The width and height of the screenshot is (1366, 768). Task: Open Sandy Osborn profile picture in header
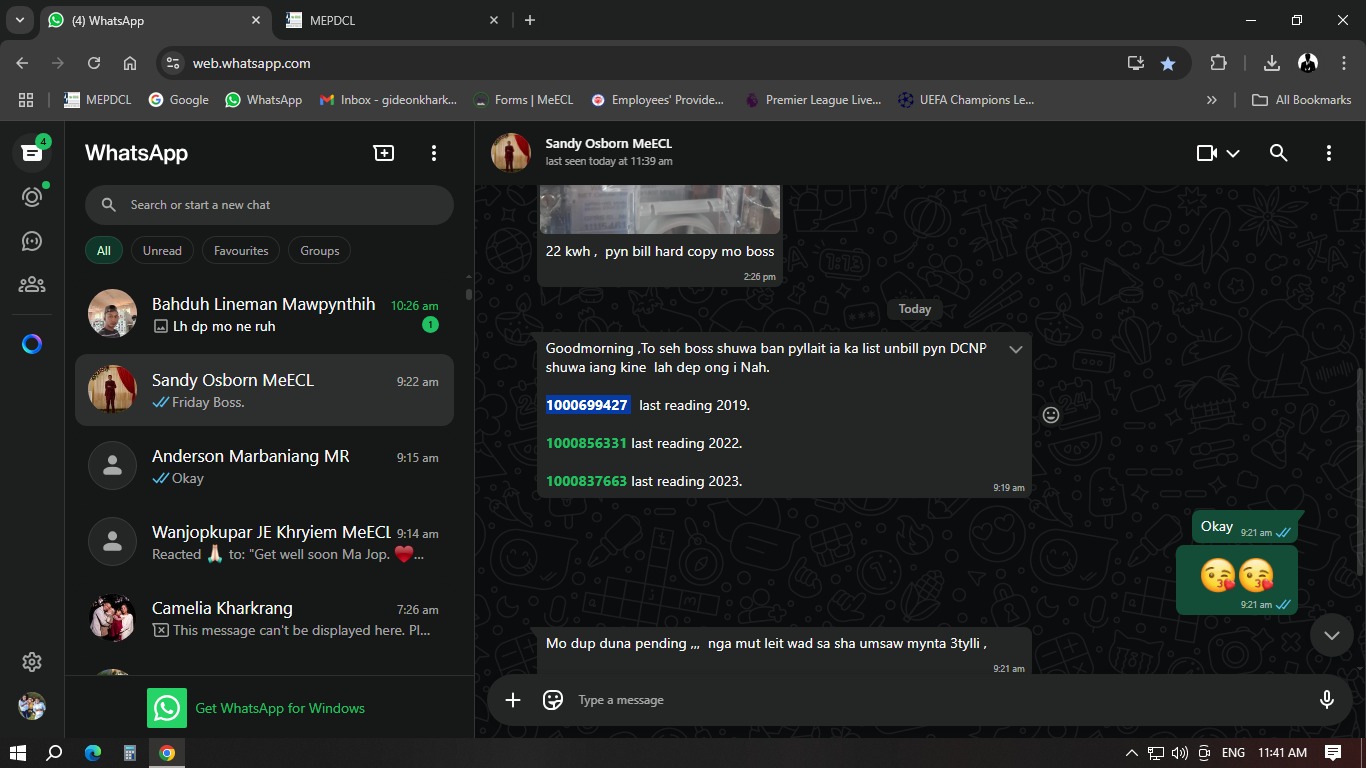511,153
